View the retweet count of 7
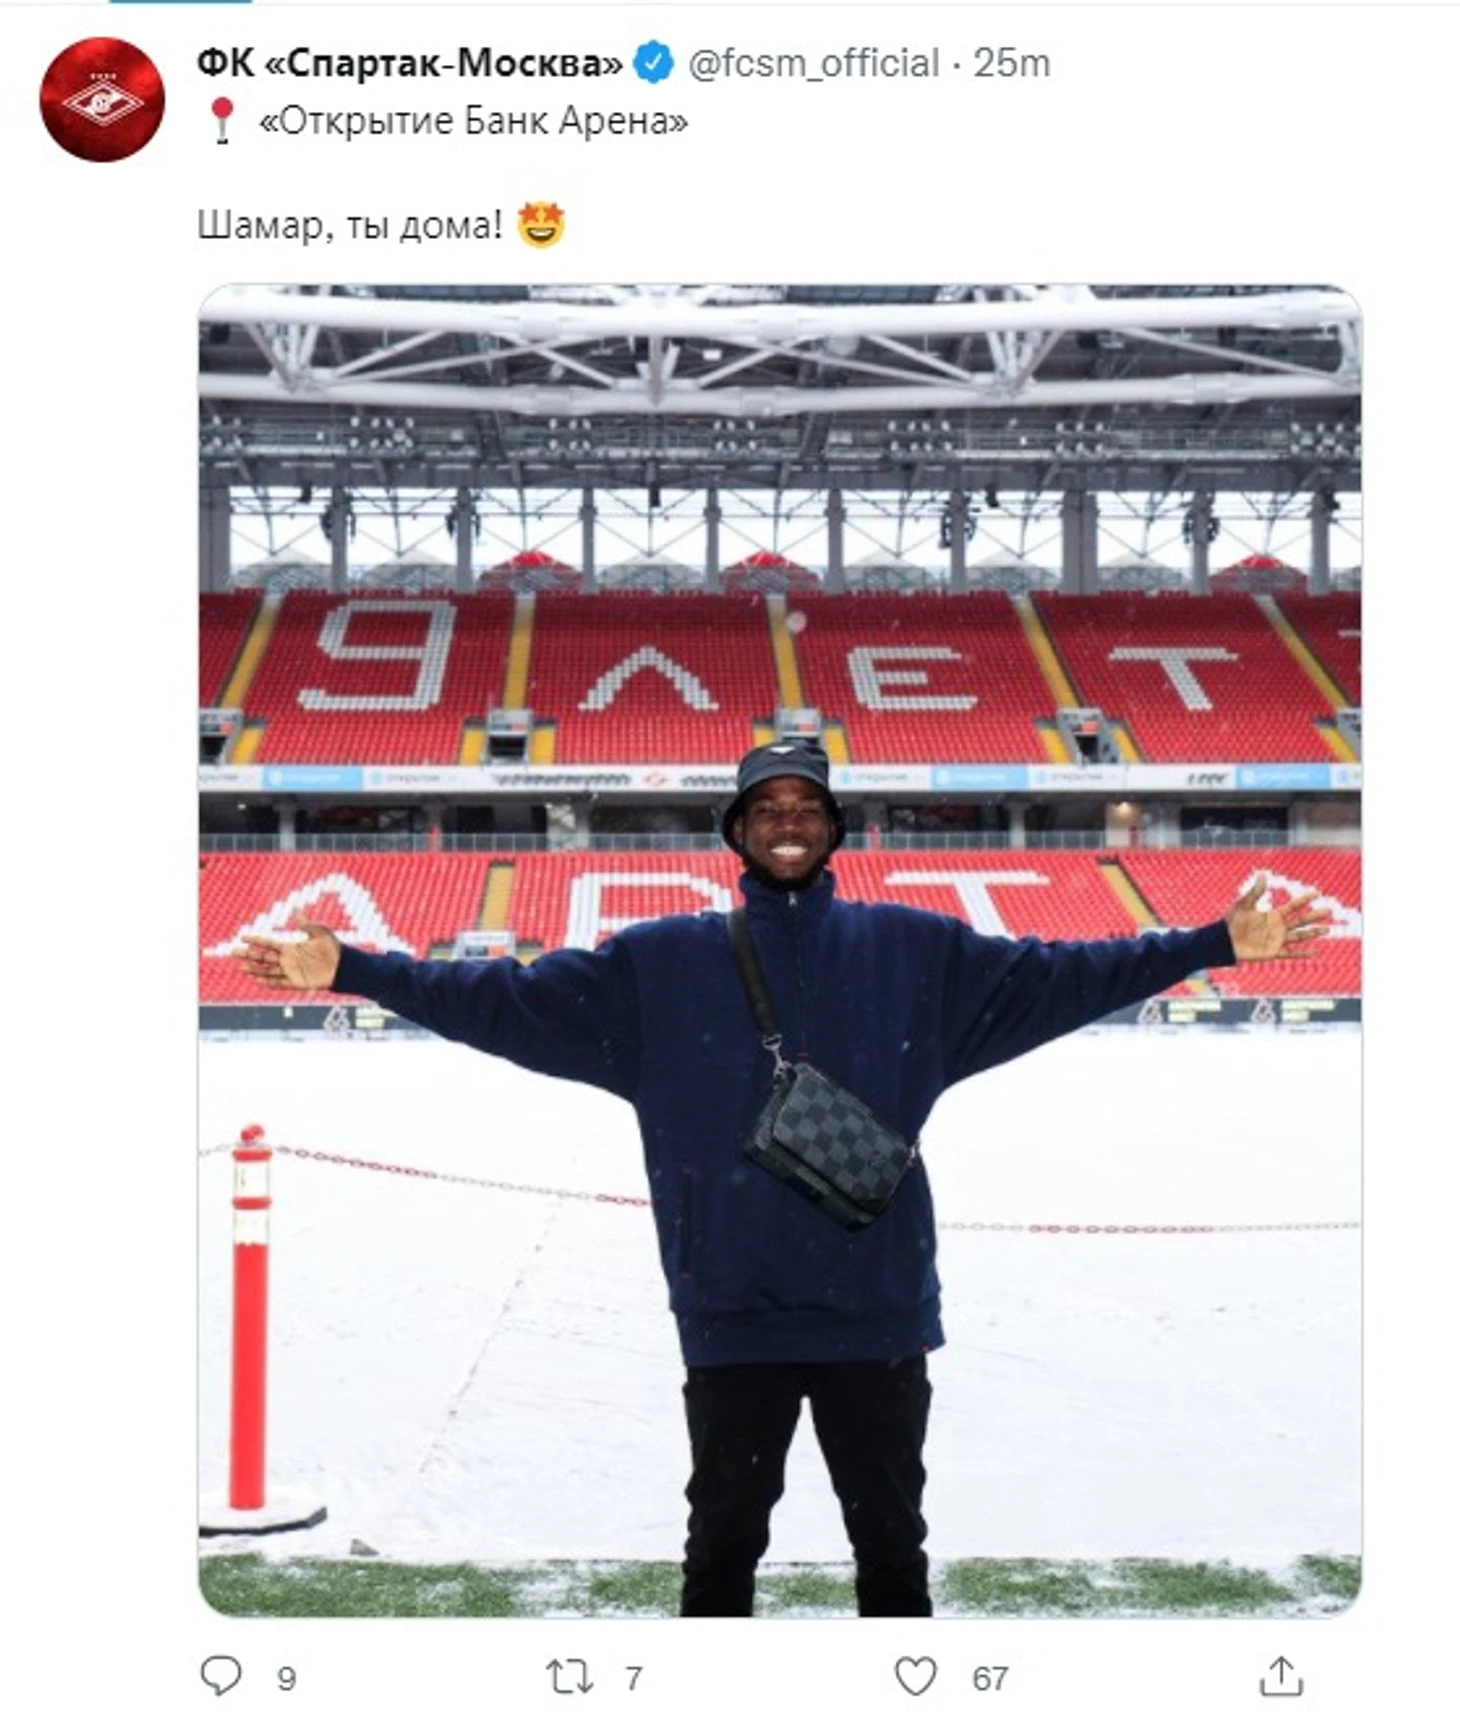 pos(633,1678)
